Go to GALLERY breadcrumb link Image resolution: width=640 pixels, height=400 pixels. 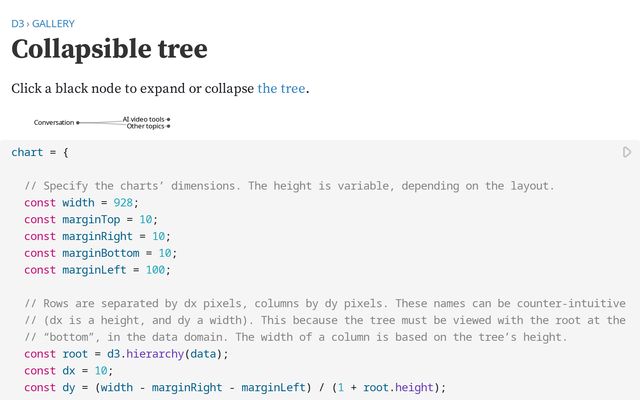(x=53, y=23)
